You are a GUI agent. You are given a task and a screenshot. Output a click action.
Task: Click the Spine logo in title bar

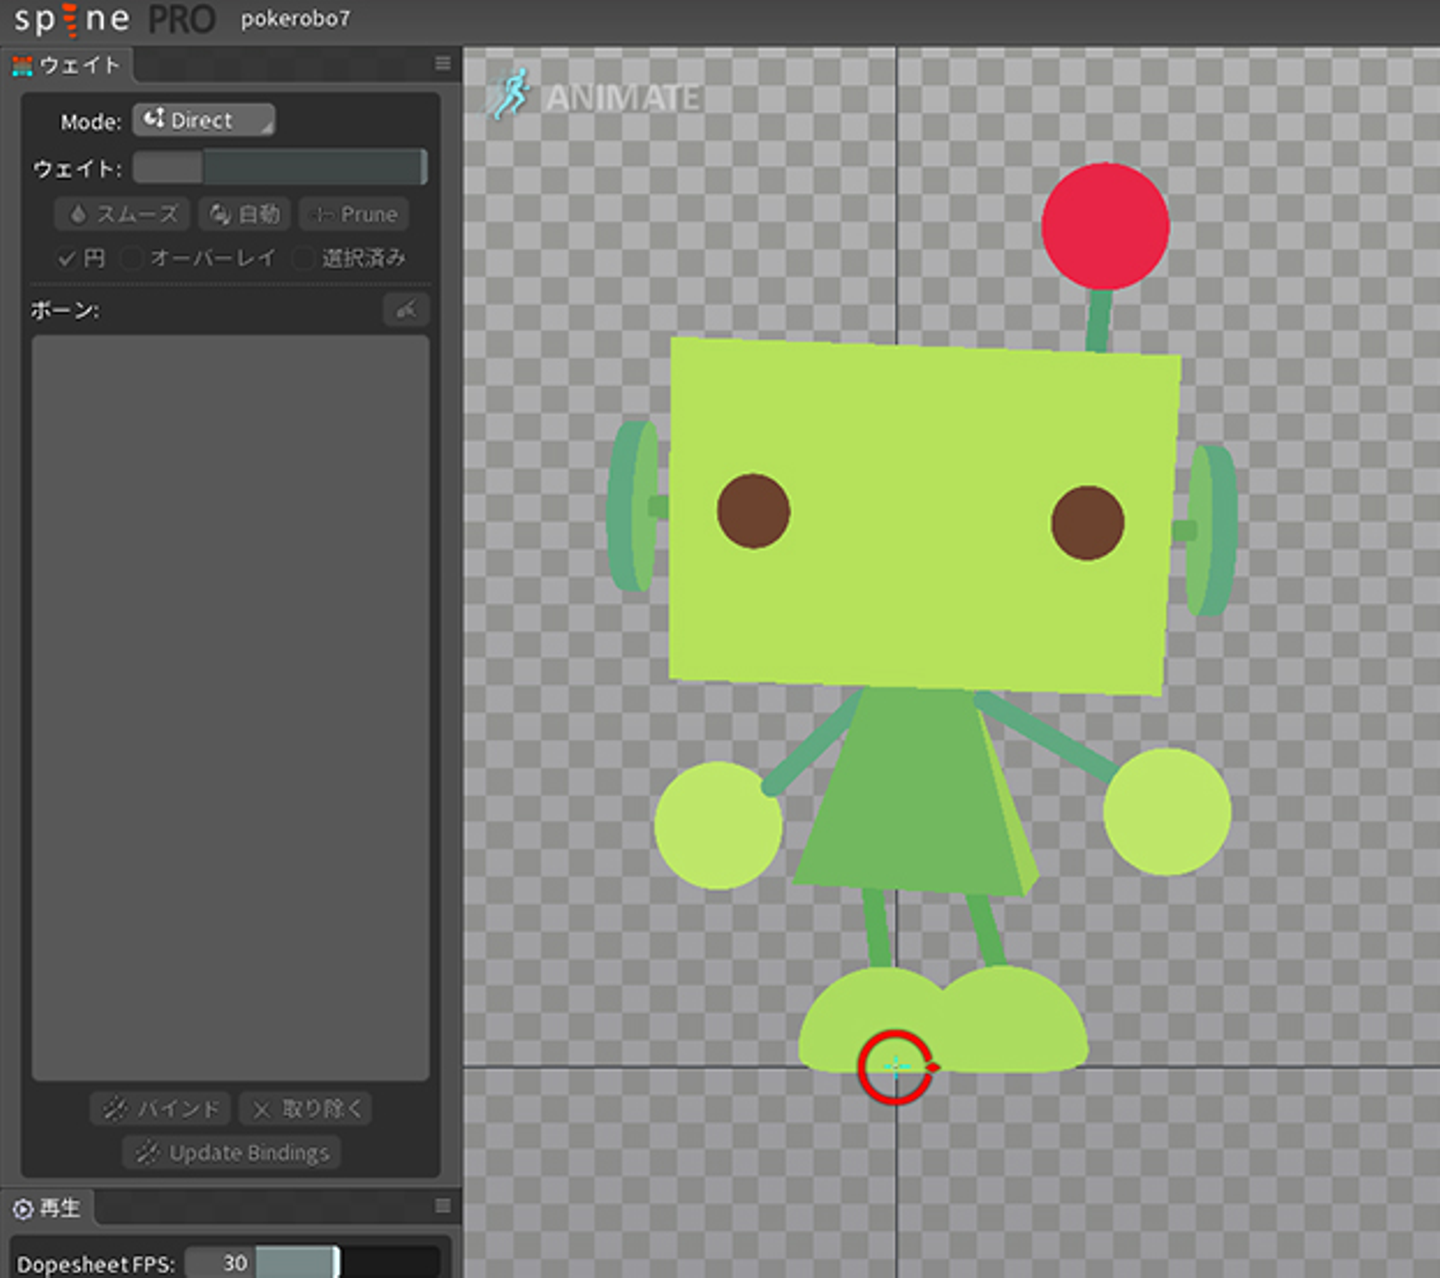coord(72,19)
